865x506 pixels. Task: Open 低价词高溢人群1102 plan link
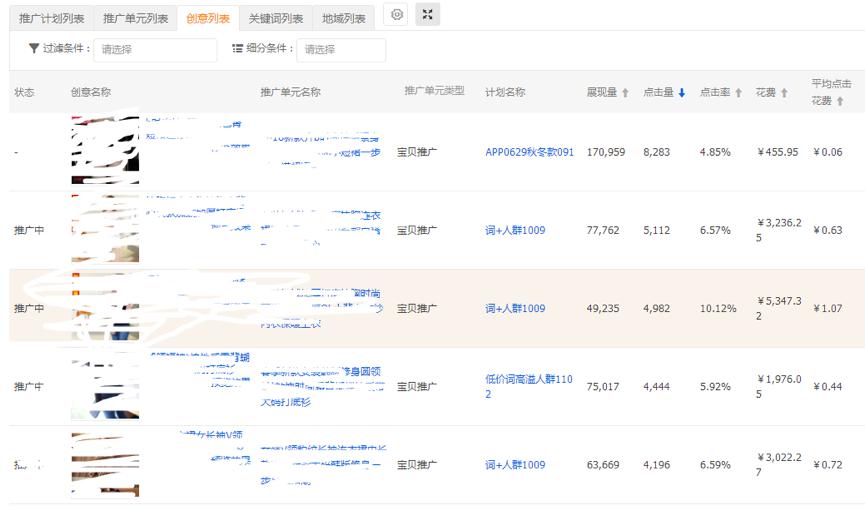coord(529,386)
